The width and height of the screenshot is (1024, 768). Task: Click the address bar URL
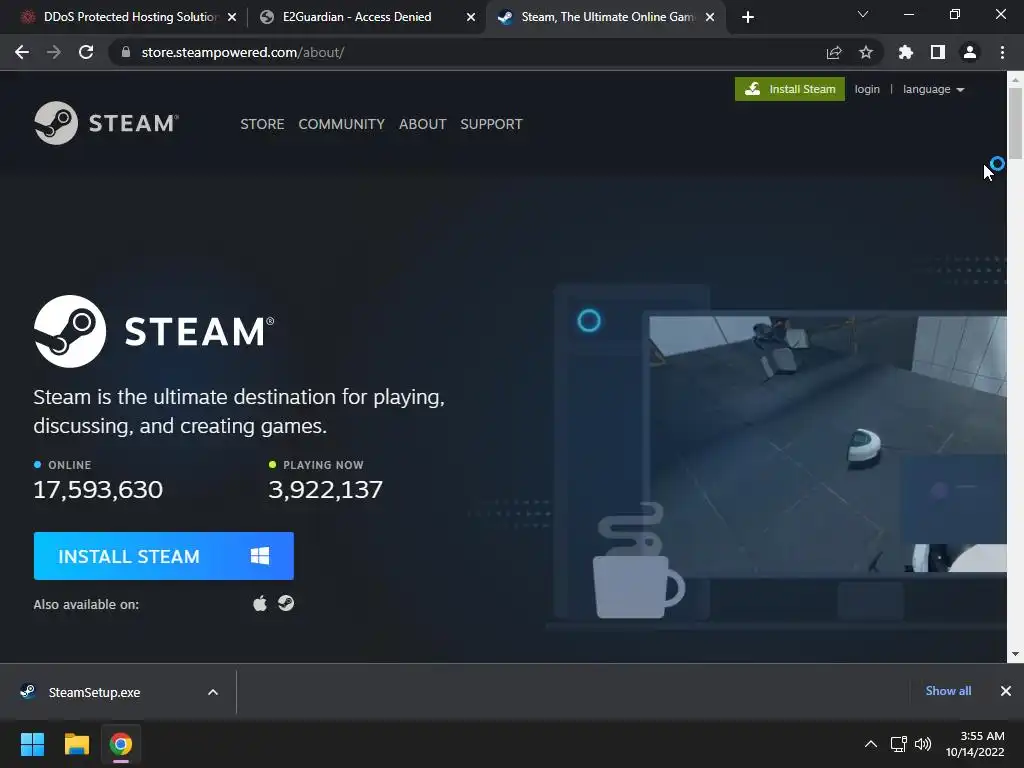pyautogui.click(x=243, y=52)
